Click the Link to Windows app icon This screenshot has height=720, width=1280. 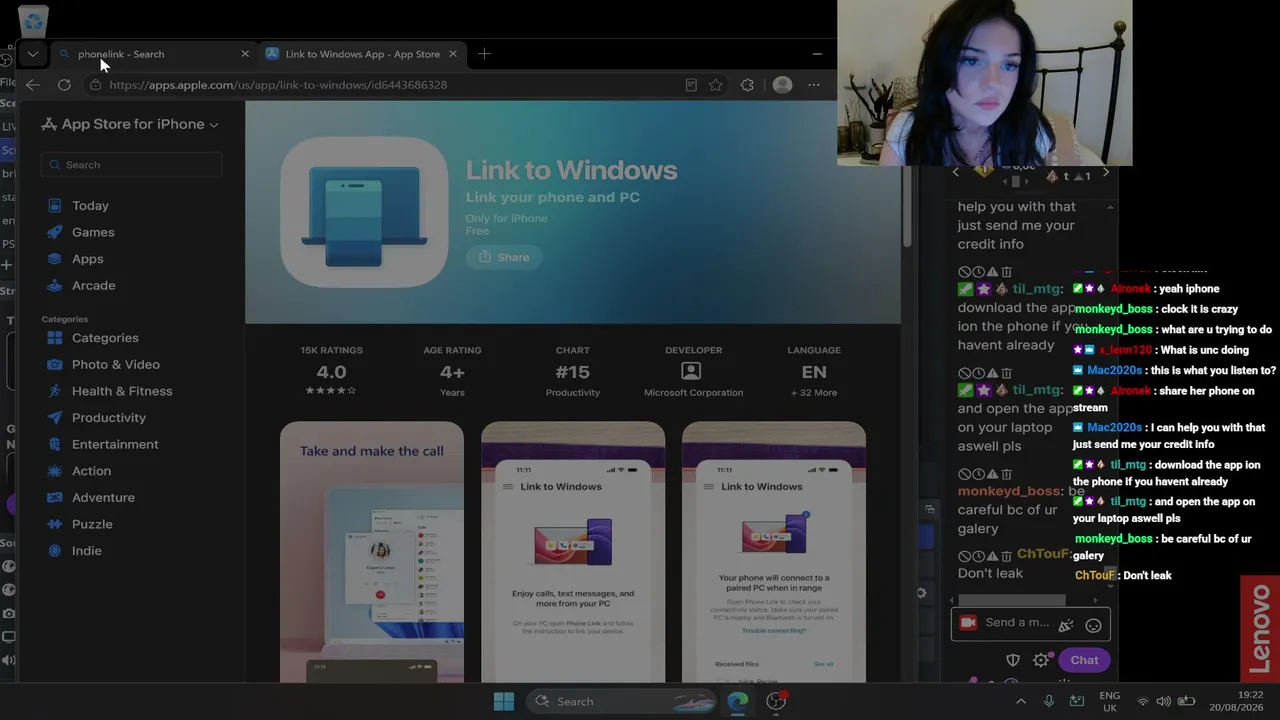coord(364,212)
